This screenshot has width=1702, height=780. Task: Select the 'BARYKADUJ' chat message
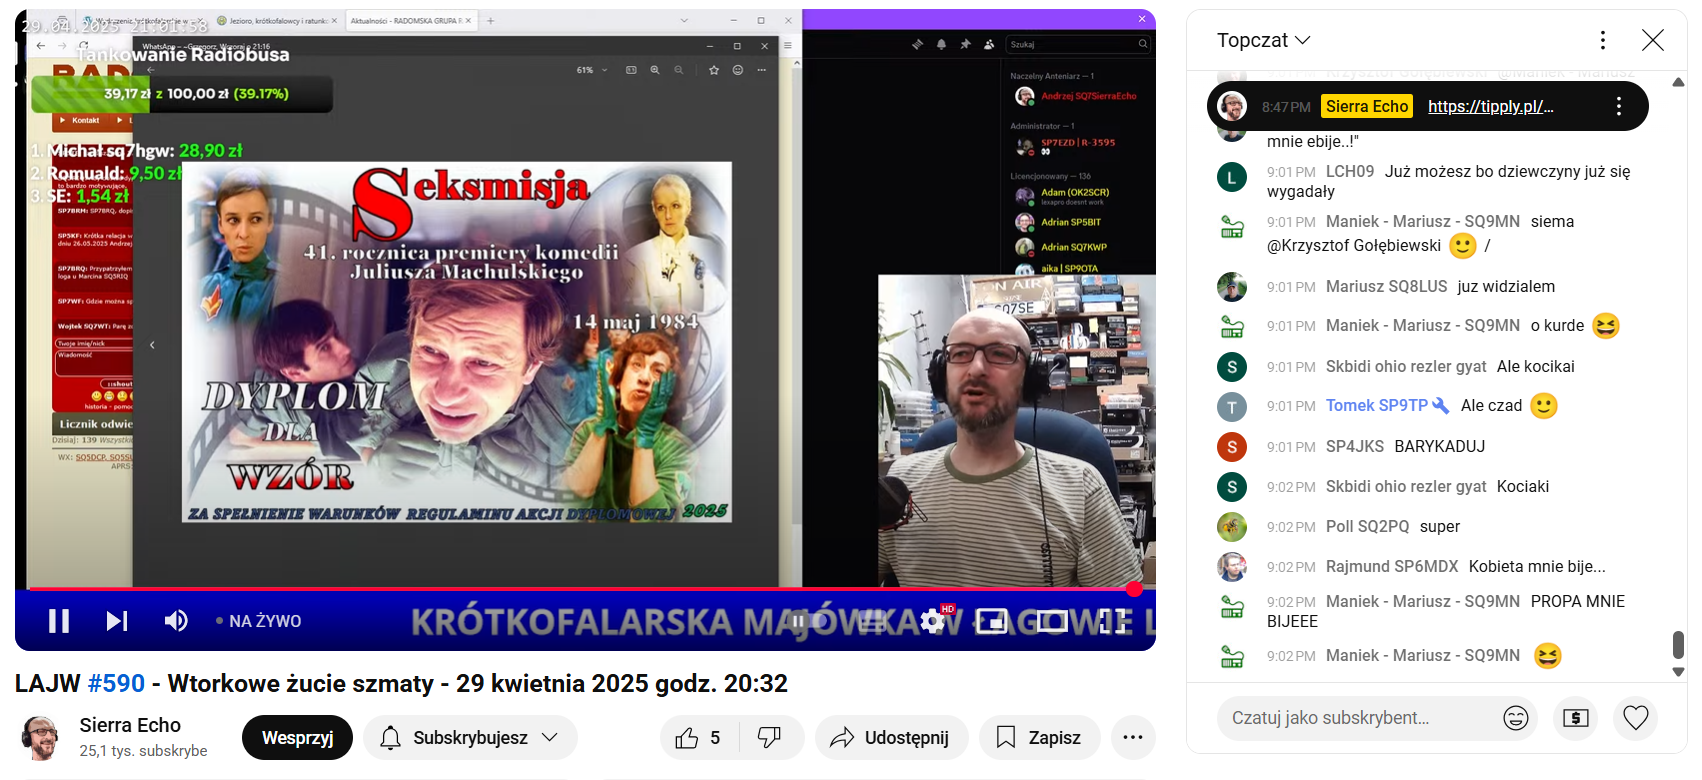[1439, 447]
